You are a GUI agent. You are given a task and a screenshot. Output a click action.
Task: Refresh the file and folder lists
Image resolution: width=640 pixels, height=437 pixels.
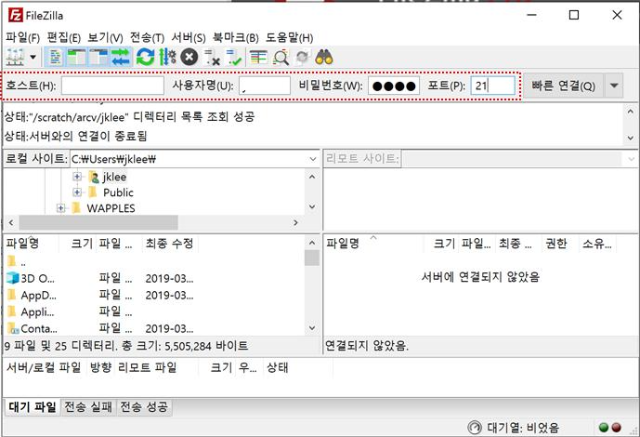pyautogui.click(x=145, y=57)
